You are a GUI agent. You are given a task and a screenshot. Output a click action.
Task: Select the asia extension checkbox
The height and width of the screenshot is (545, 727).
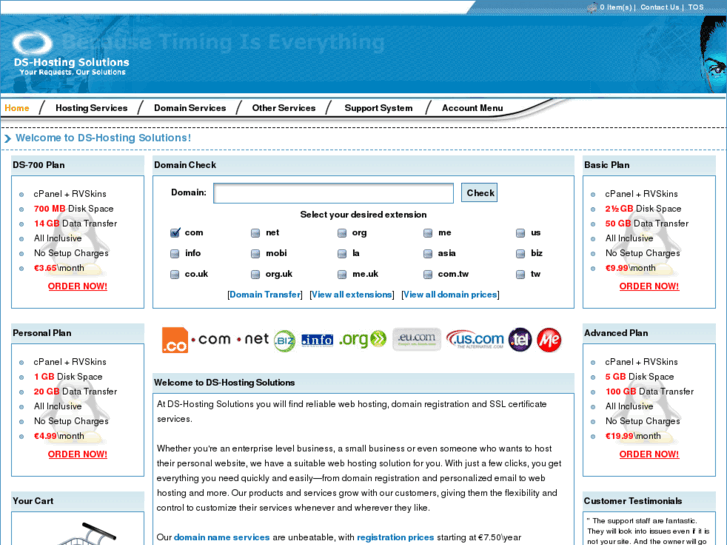coord(427,253)
